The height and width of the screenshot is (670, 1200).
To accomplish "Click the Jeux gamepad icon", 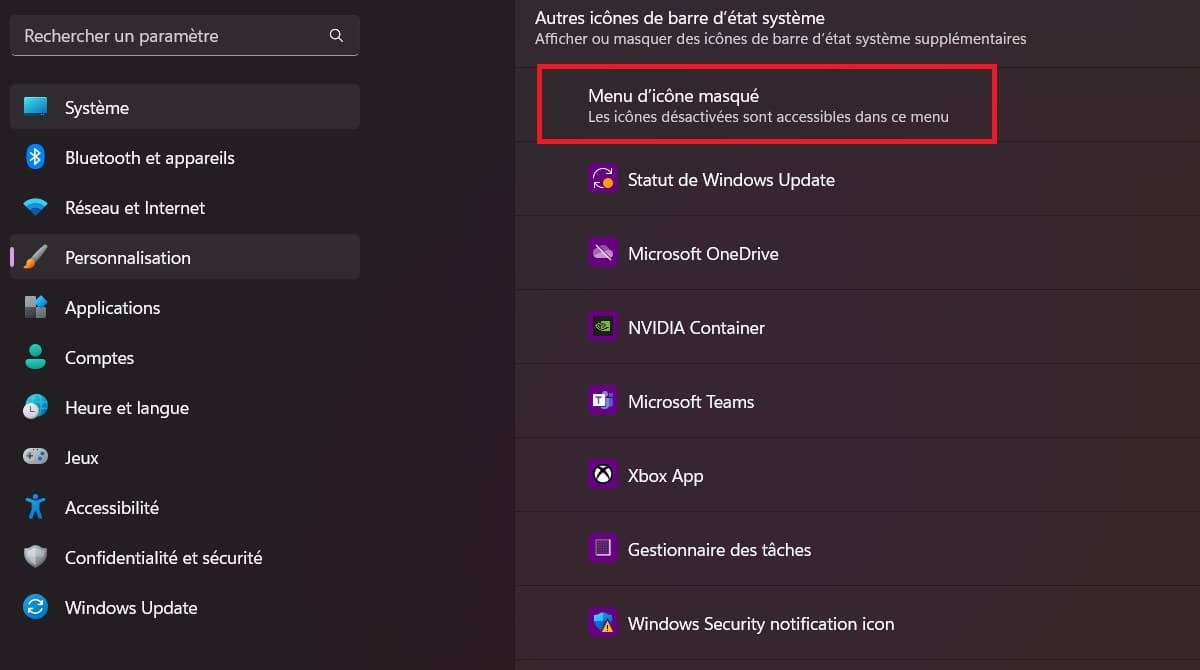I will pyautogui.click(x=36, y=457).
